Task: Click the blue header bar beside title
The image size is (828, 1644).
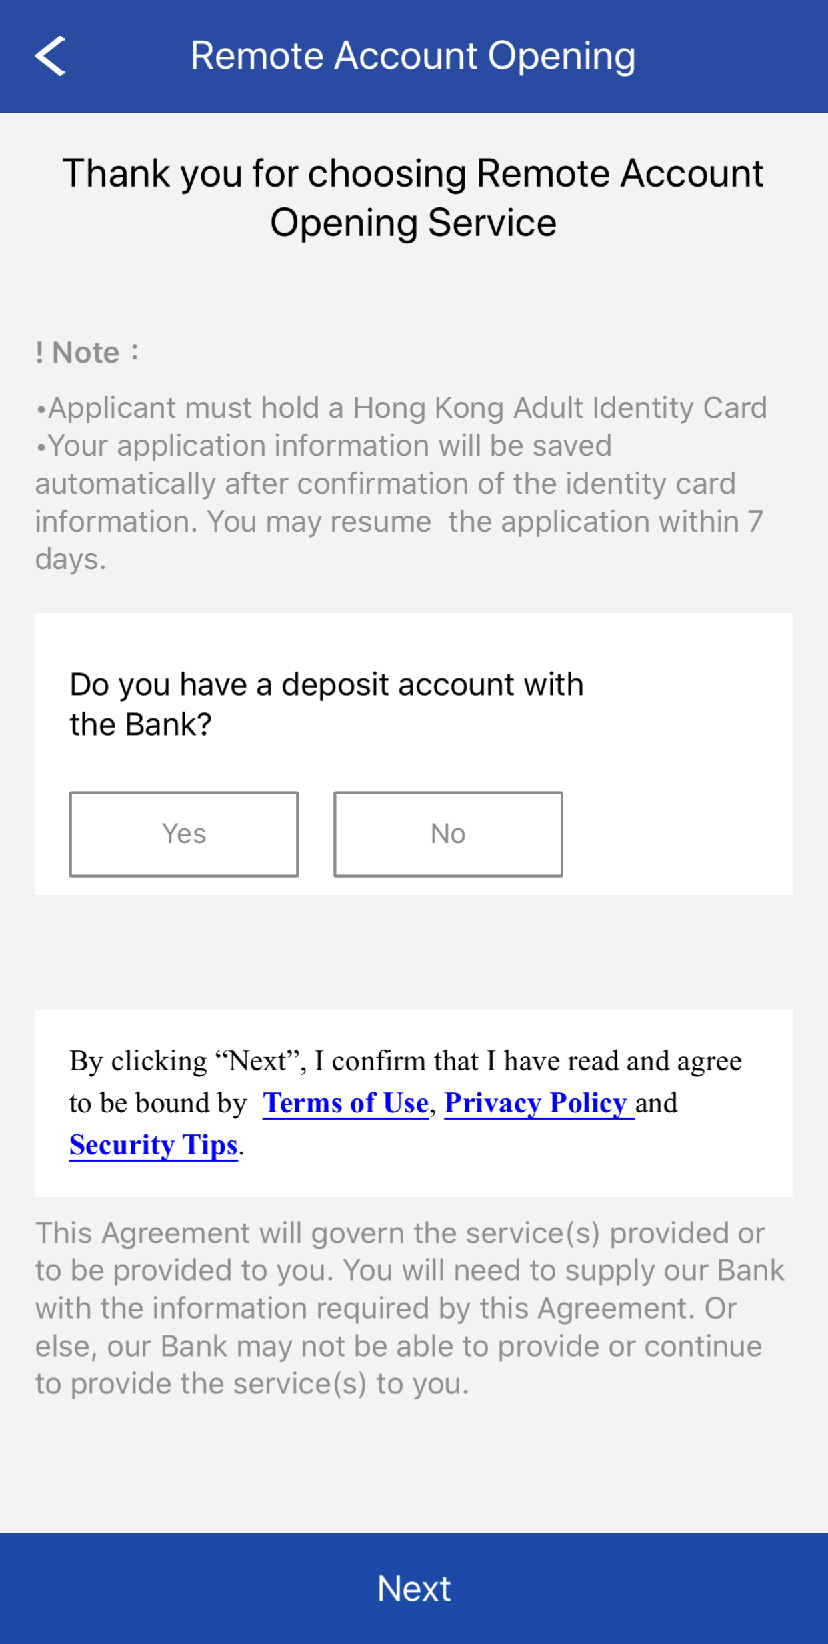Action: [x=740, y=56]
